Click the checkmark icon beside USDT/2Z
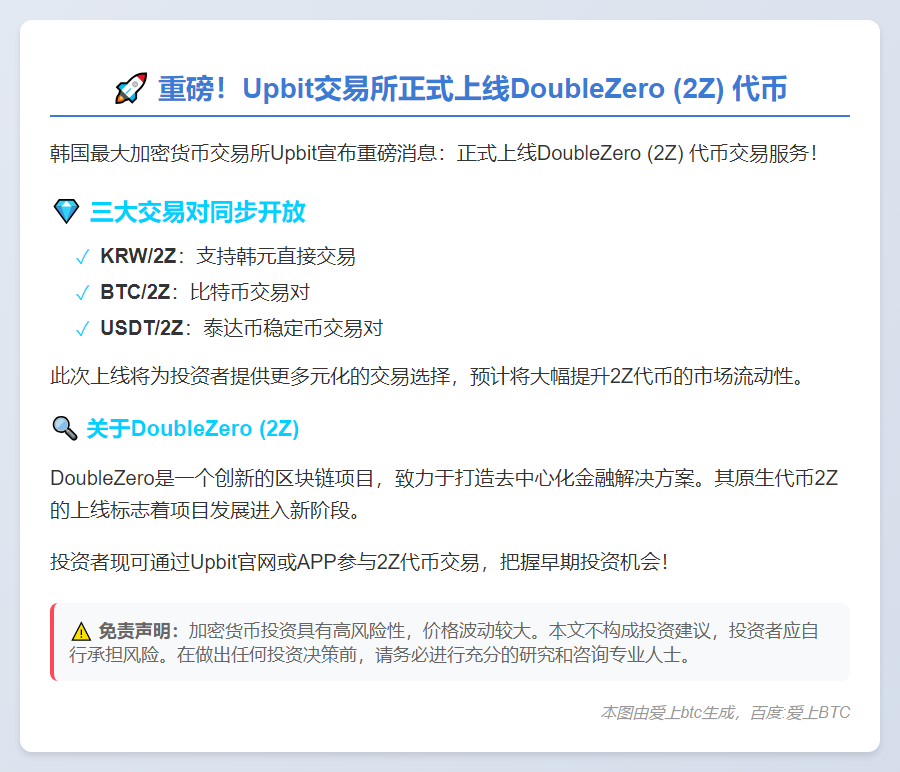This screenshot has width=900, height=772. (x=82, y=328)
